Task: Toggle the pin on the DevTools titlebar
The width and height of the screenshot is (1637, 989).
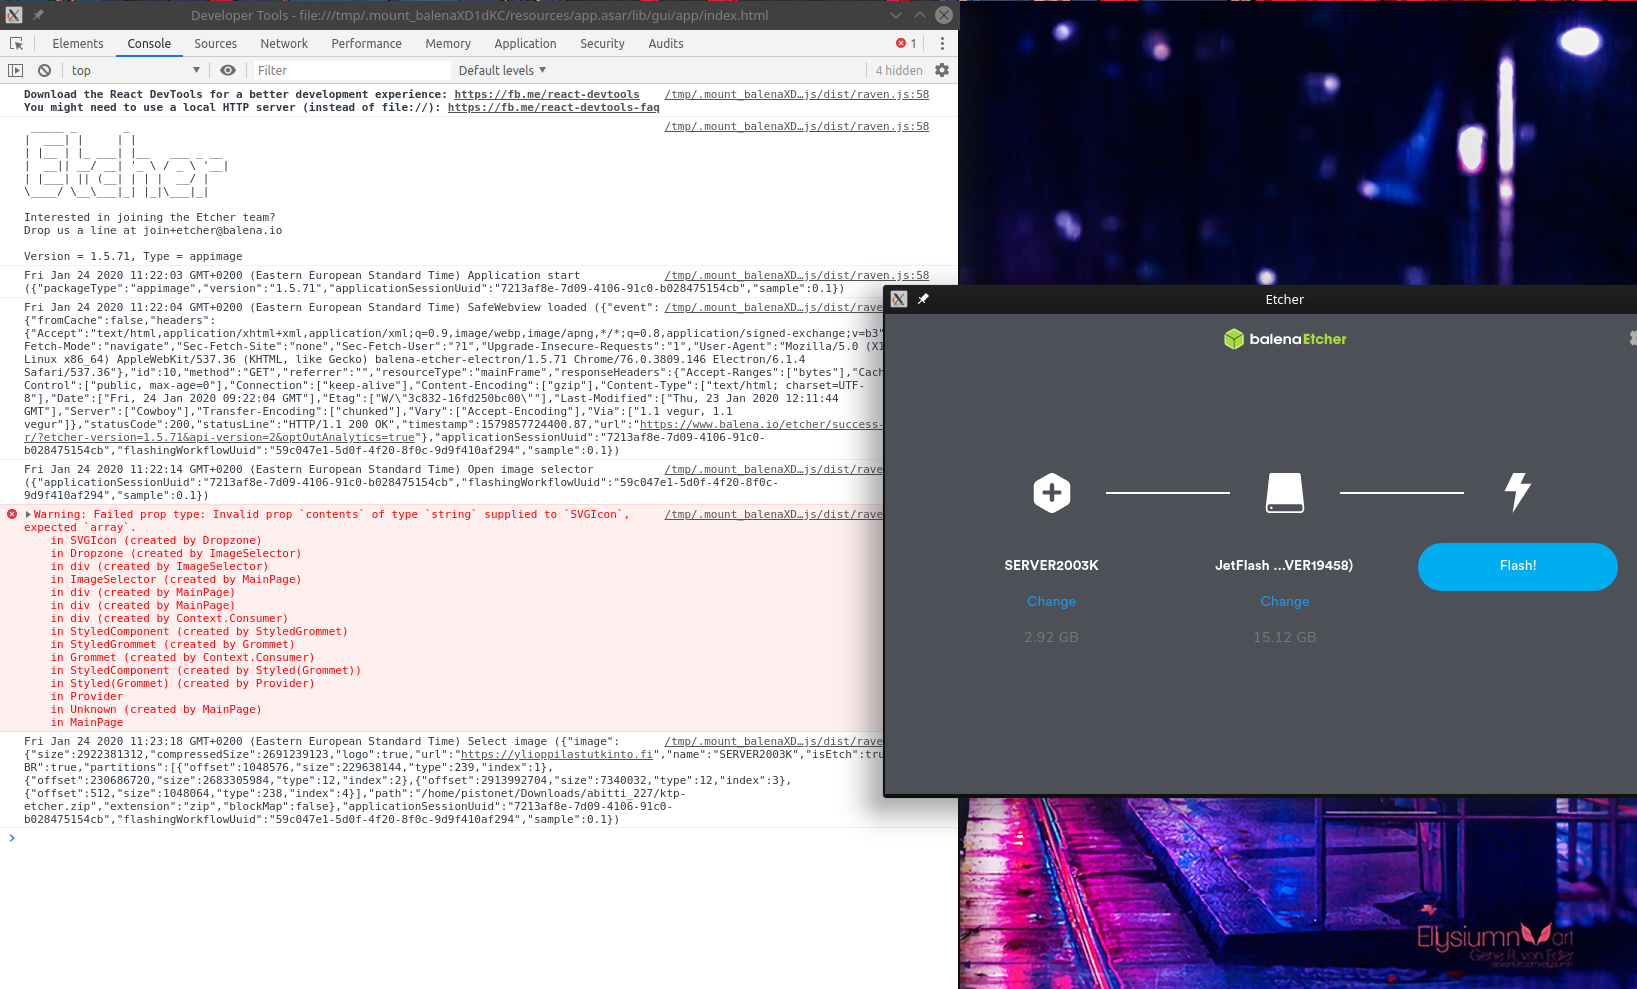Action: click(x=37, y=15)
